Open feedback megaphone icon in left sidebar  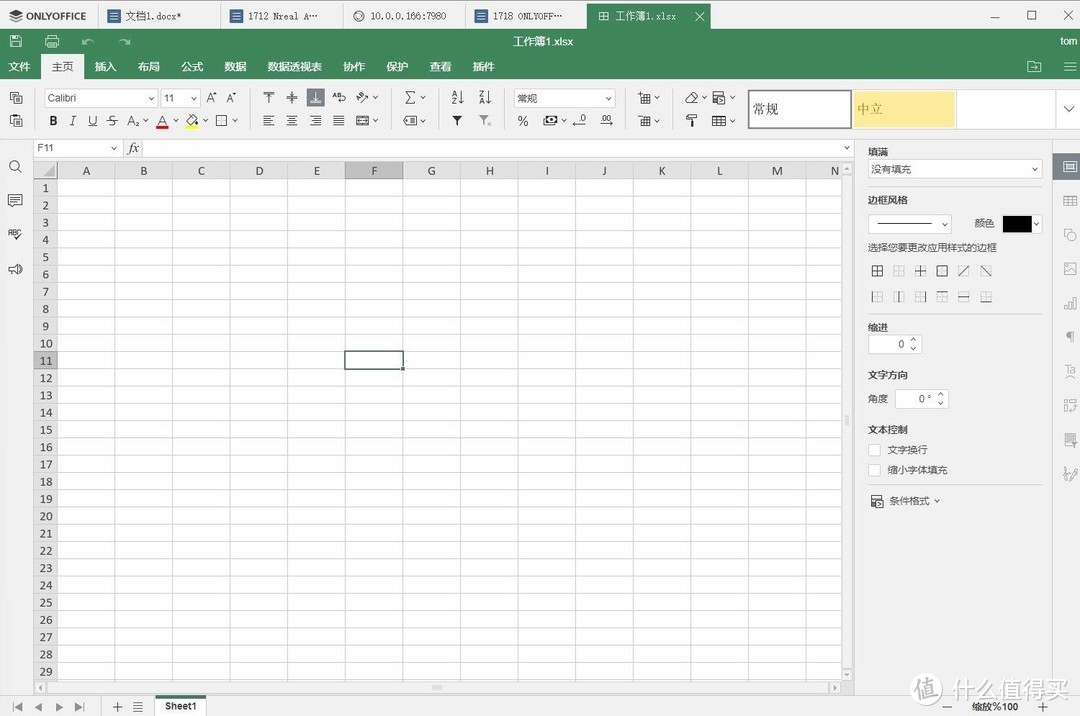pos(15,269)
